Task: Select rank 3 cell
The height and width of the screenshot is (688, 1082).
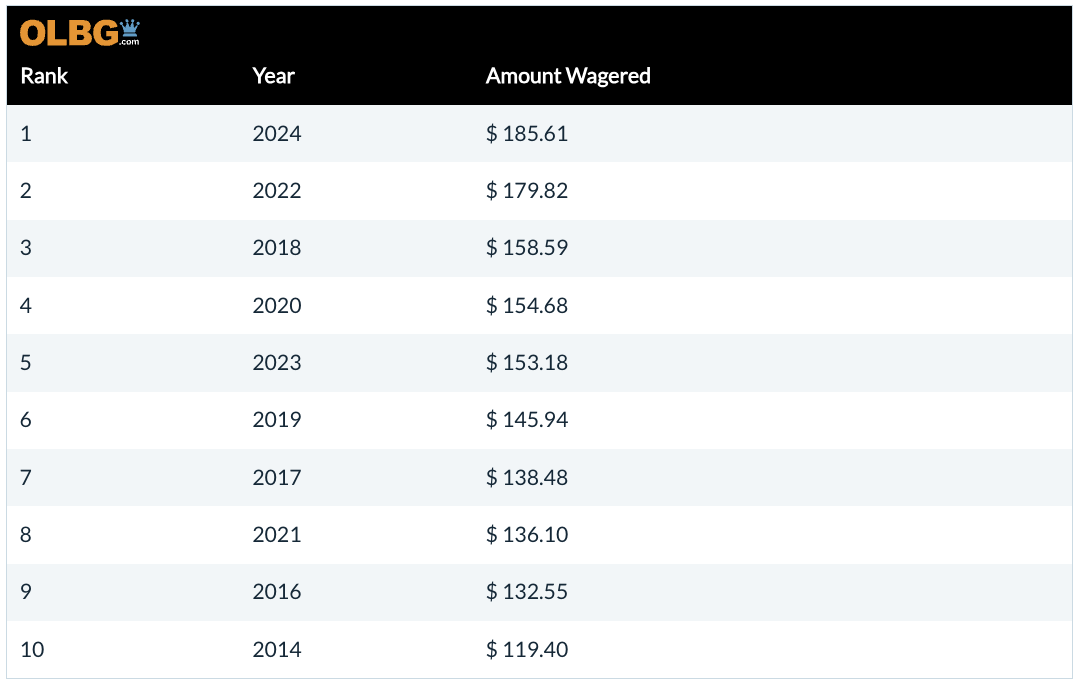Action: coord(26,248)
